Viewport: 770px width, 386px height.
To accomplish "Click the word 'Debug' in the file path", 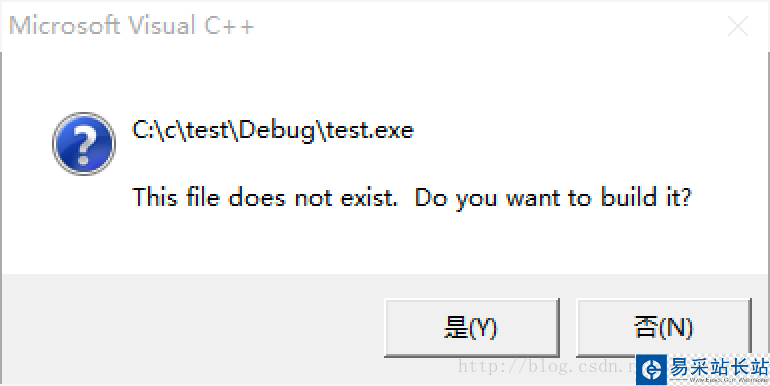I will pos(277,131).
